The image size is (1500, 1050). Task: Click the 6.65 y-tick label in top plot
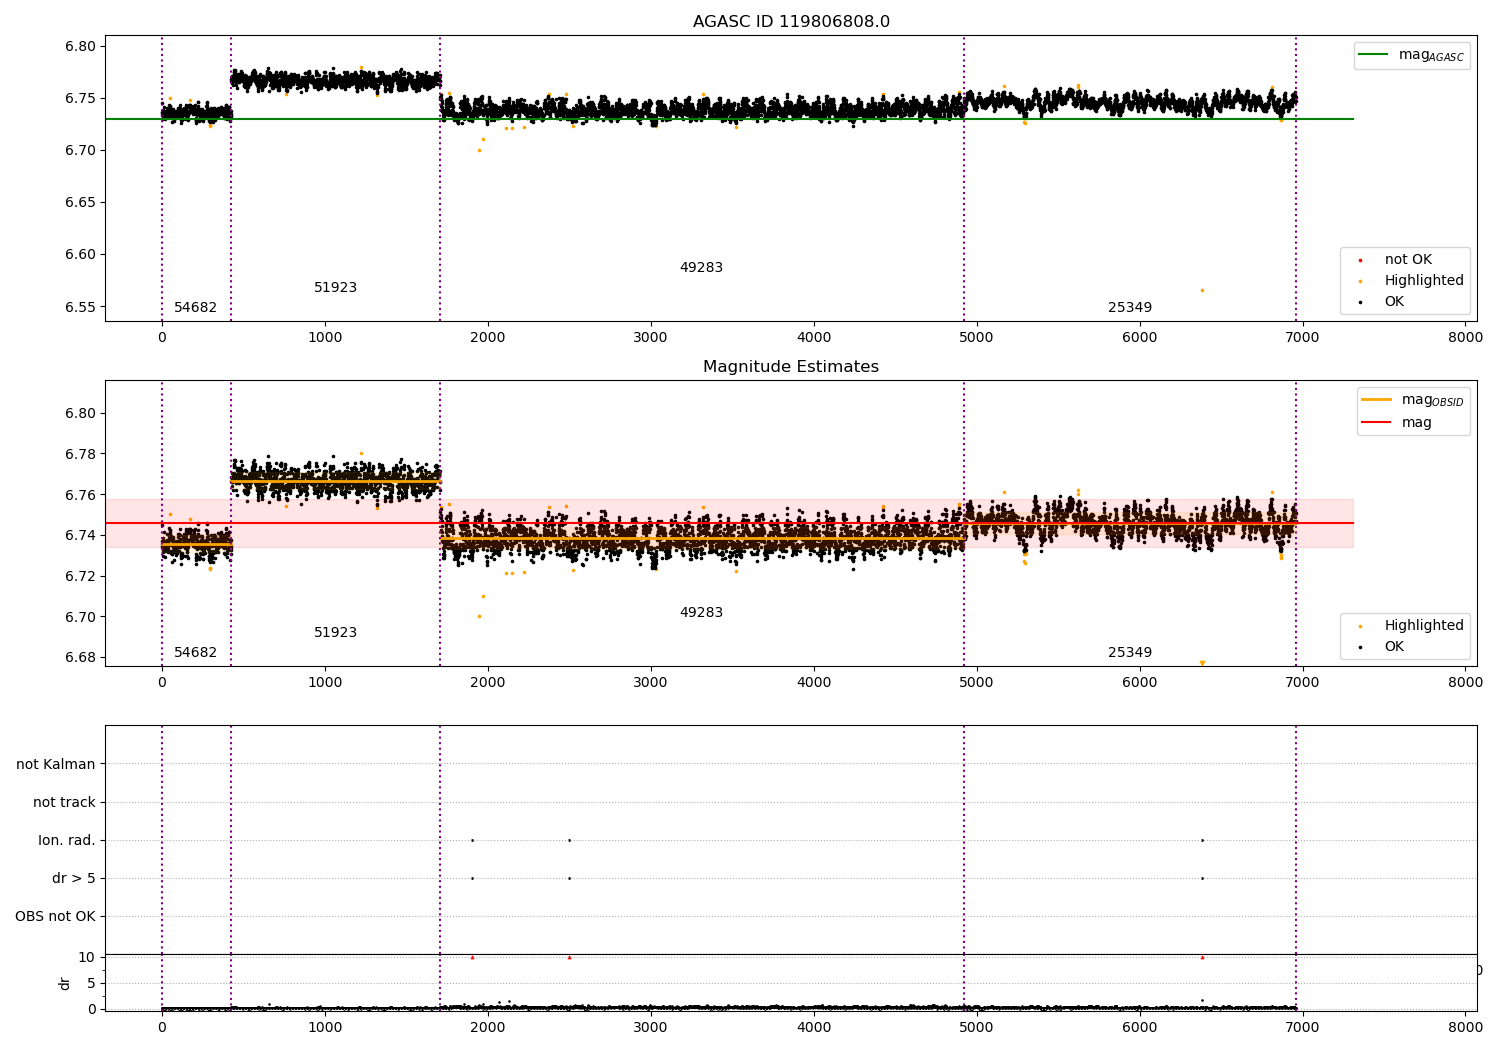click(x=81, y=203)
